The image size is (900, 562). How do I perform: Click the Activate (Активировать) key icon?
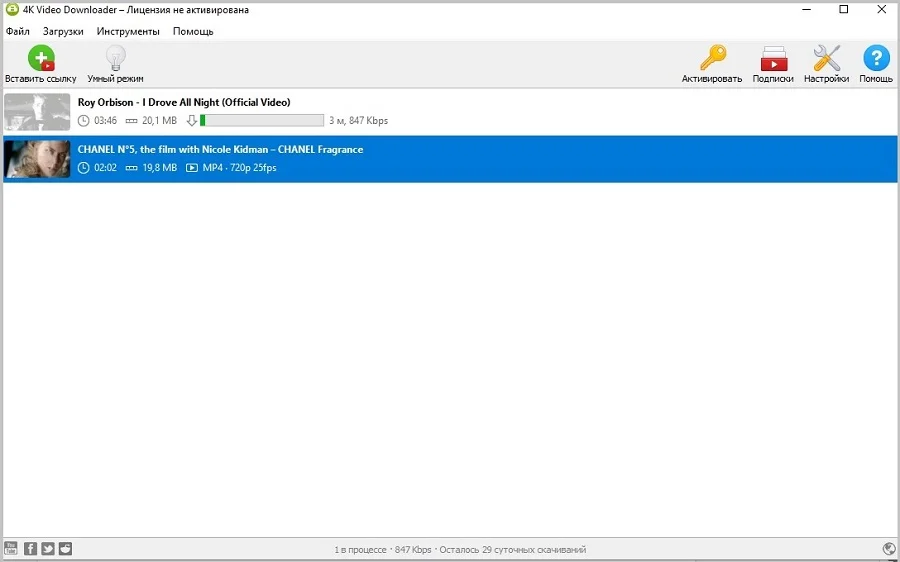pyautogui.click(x=712, y=59)
